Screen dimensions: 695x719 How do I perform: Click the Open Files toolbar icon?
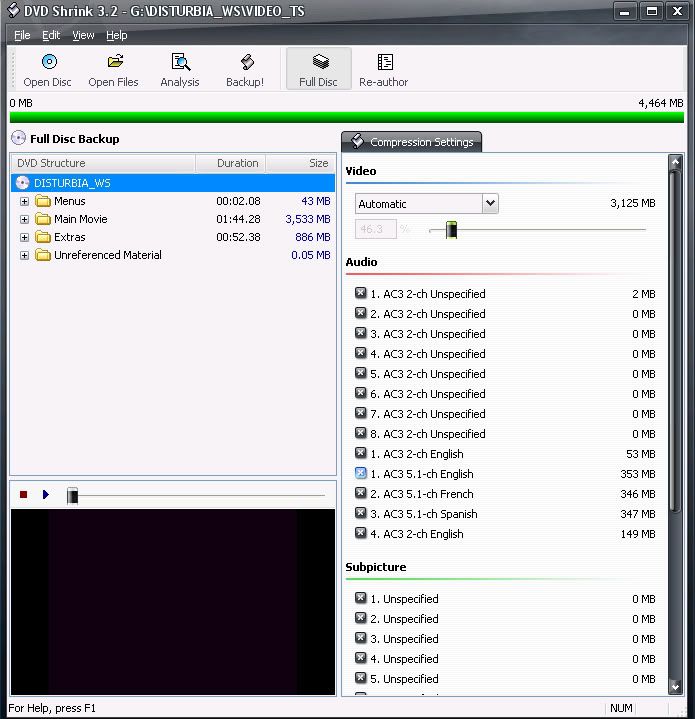pyautogui.click(x=115, y=61)
